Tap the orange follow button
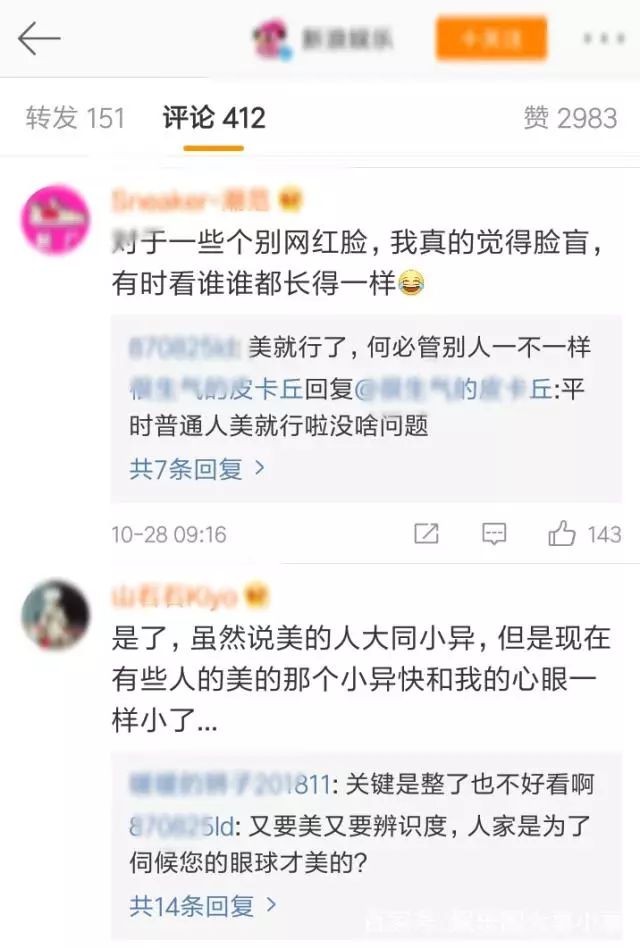This screenshot has width=640, height=949. point(491,39)
